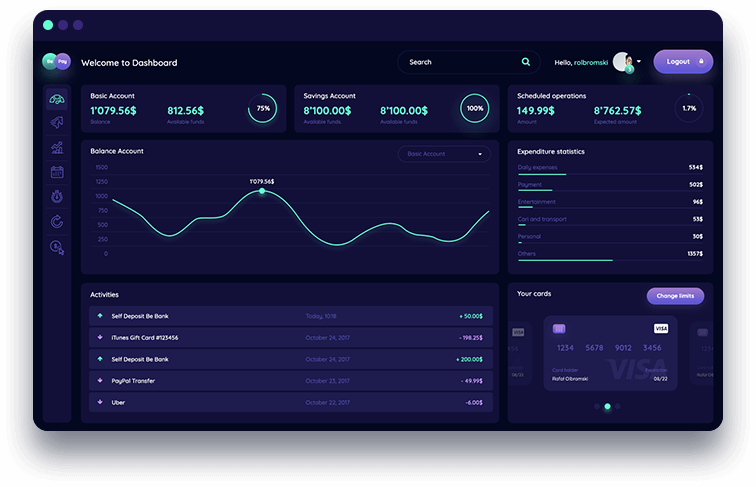Open the growth chart sidebar icon
The image size is (756, 487).
[57, 147]
